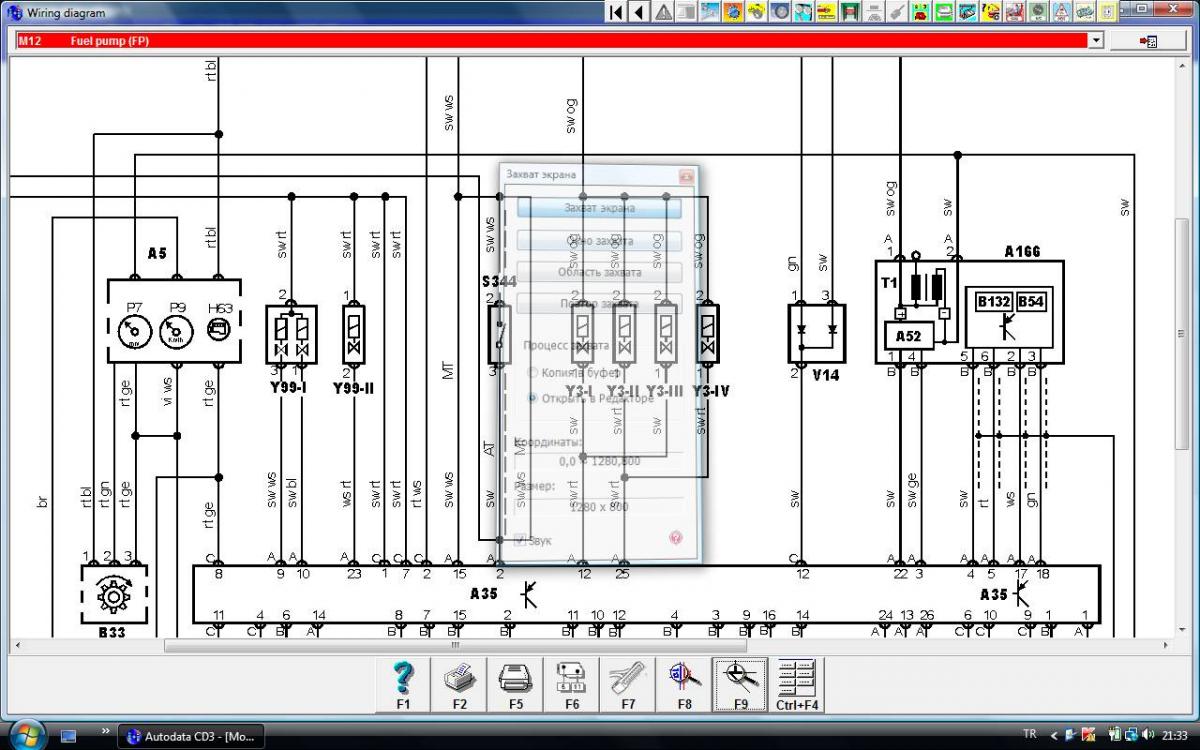The height and width of the screenshot is (750, 1200).
Task: Click the 'S344' switch label
Action: coord(499,282)
